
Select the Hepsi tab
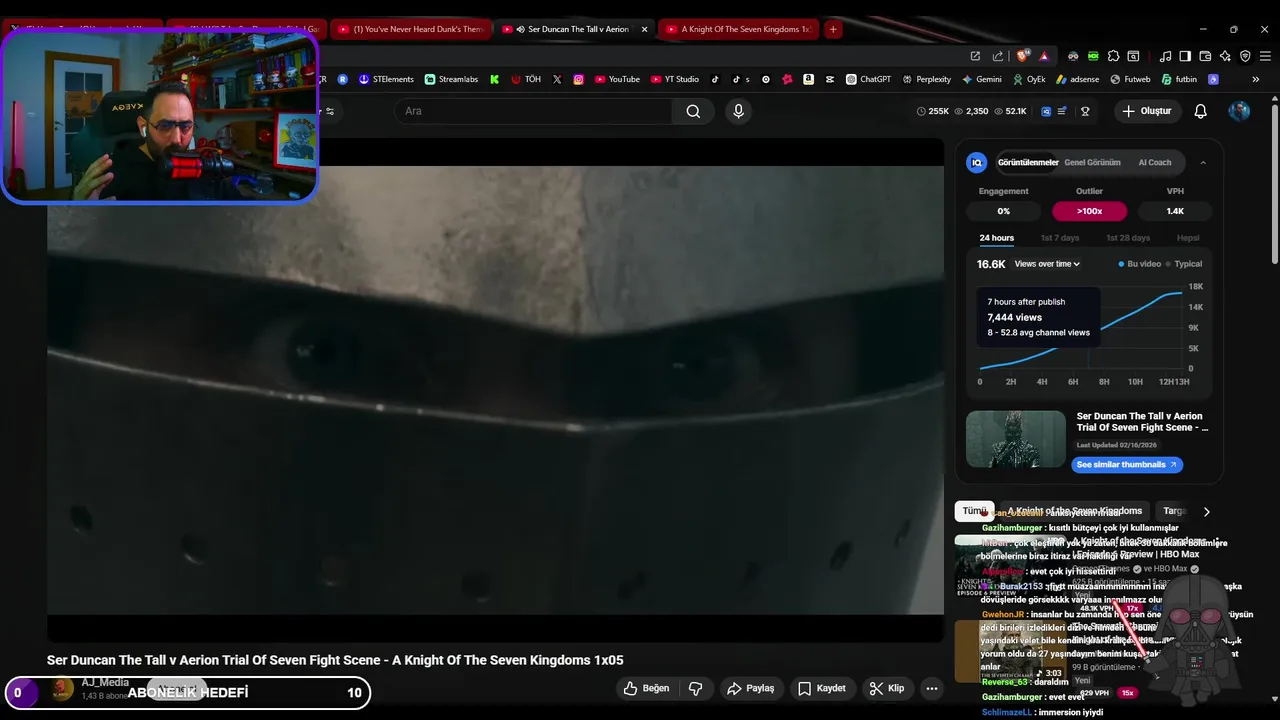pos(1188,238)
